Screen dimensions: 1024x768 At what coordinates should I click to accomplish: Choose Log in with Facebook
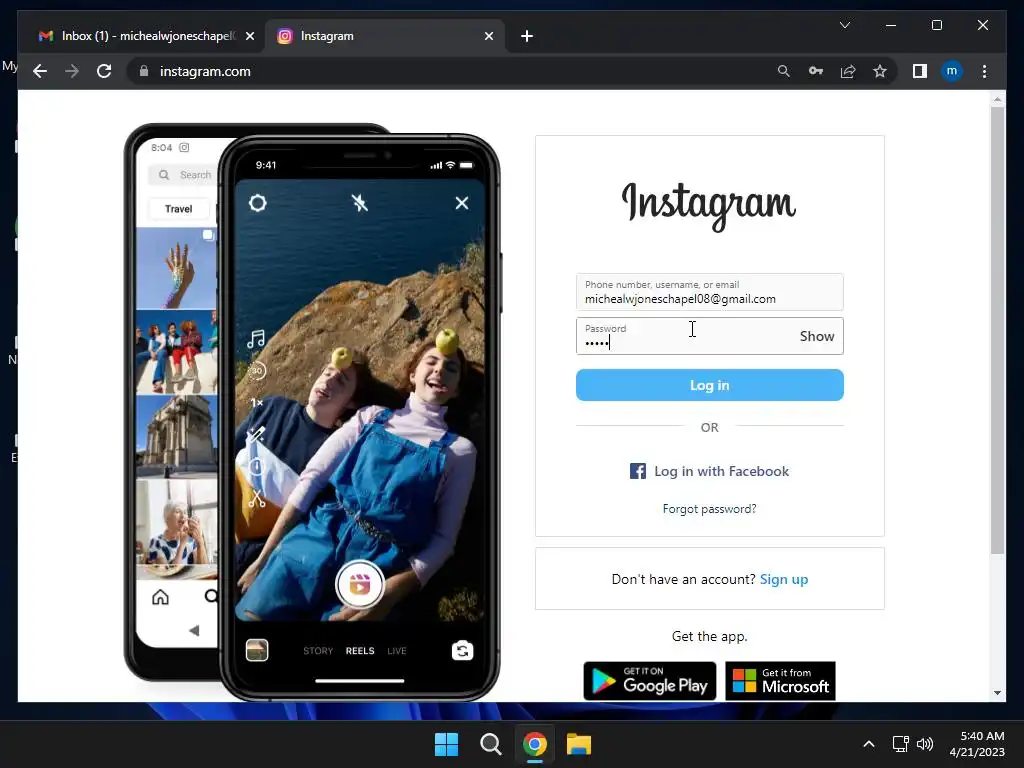[x=710, y=471]
